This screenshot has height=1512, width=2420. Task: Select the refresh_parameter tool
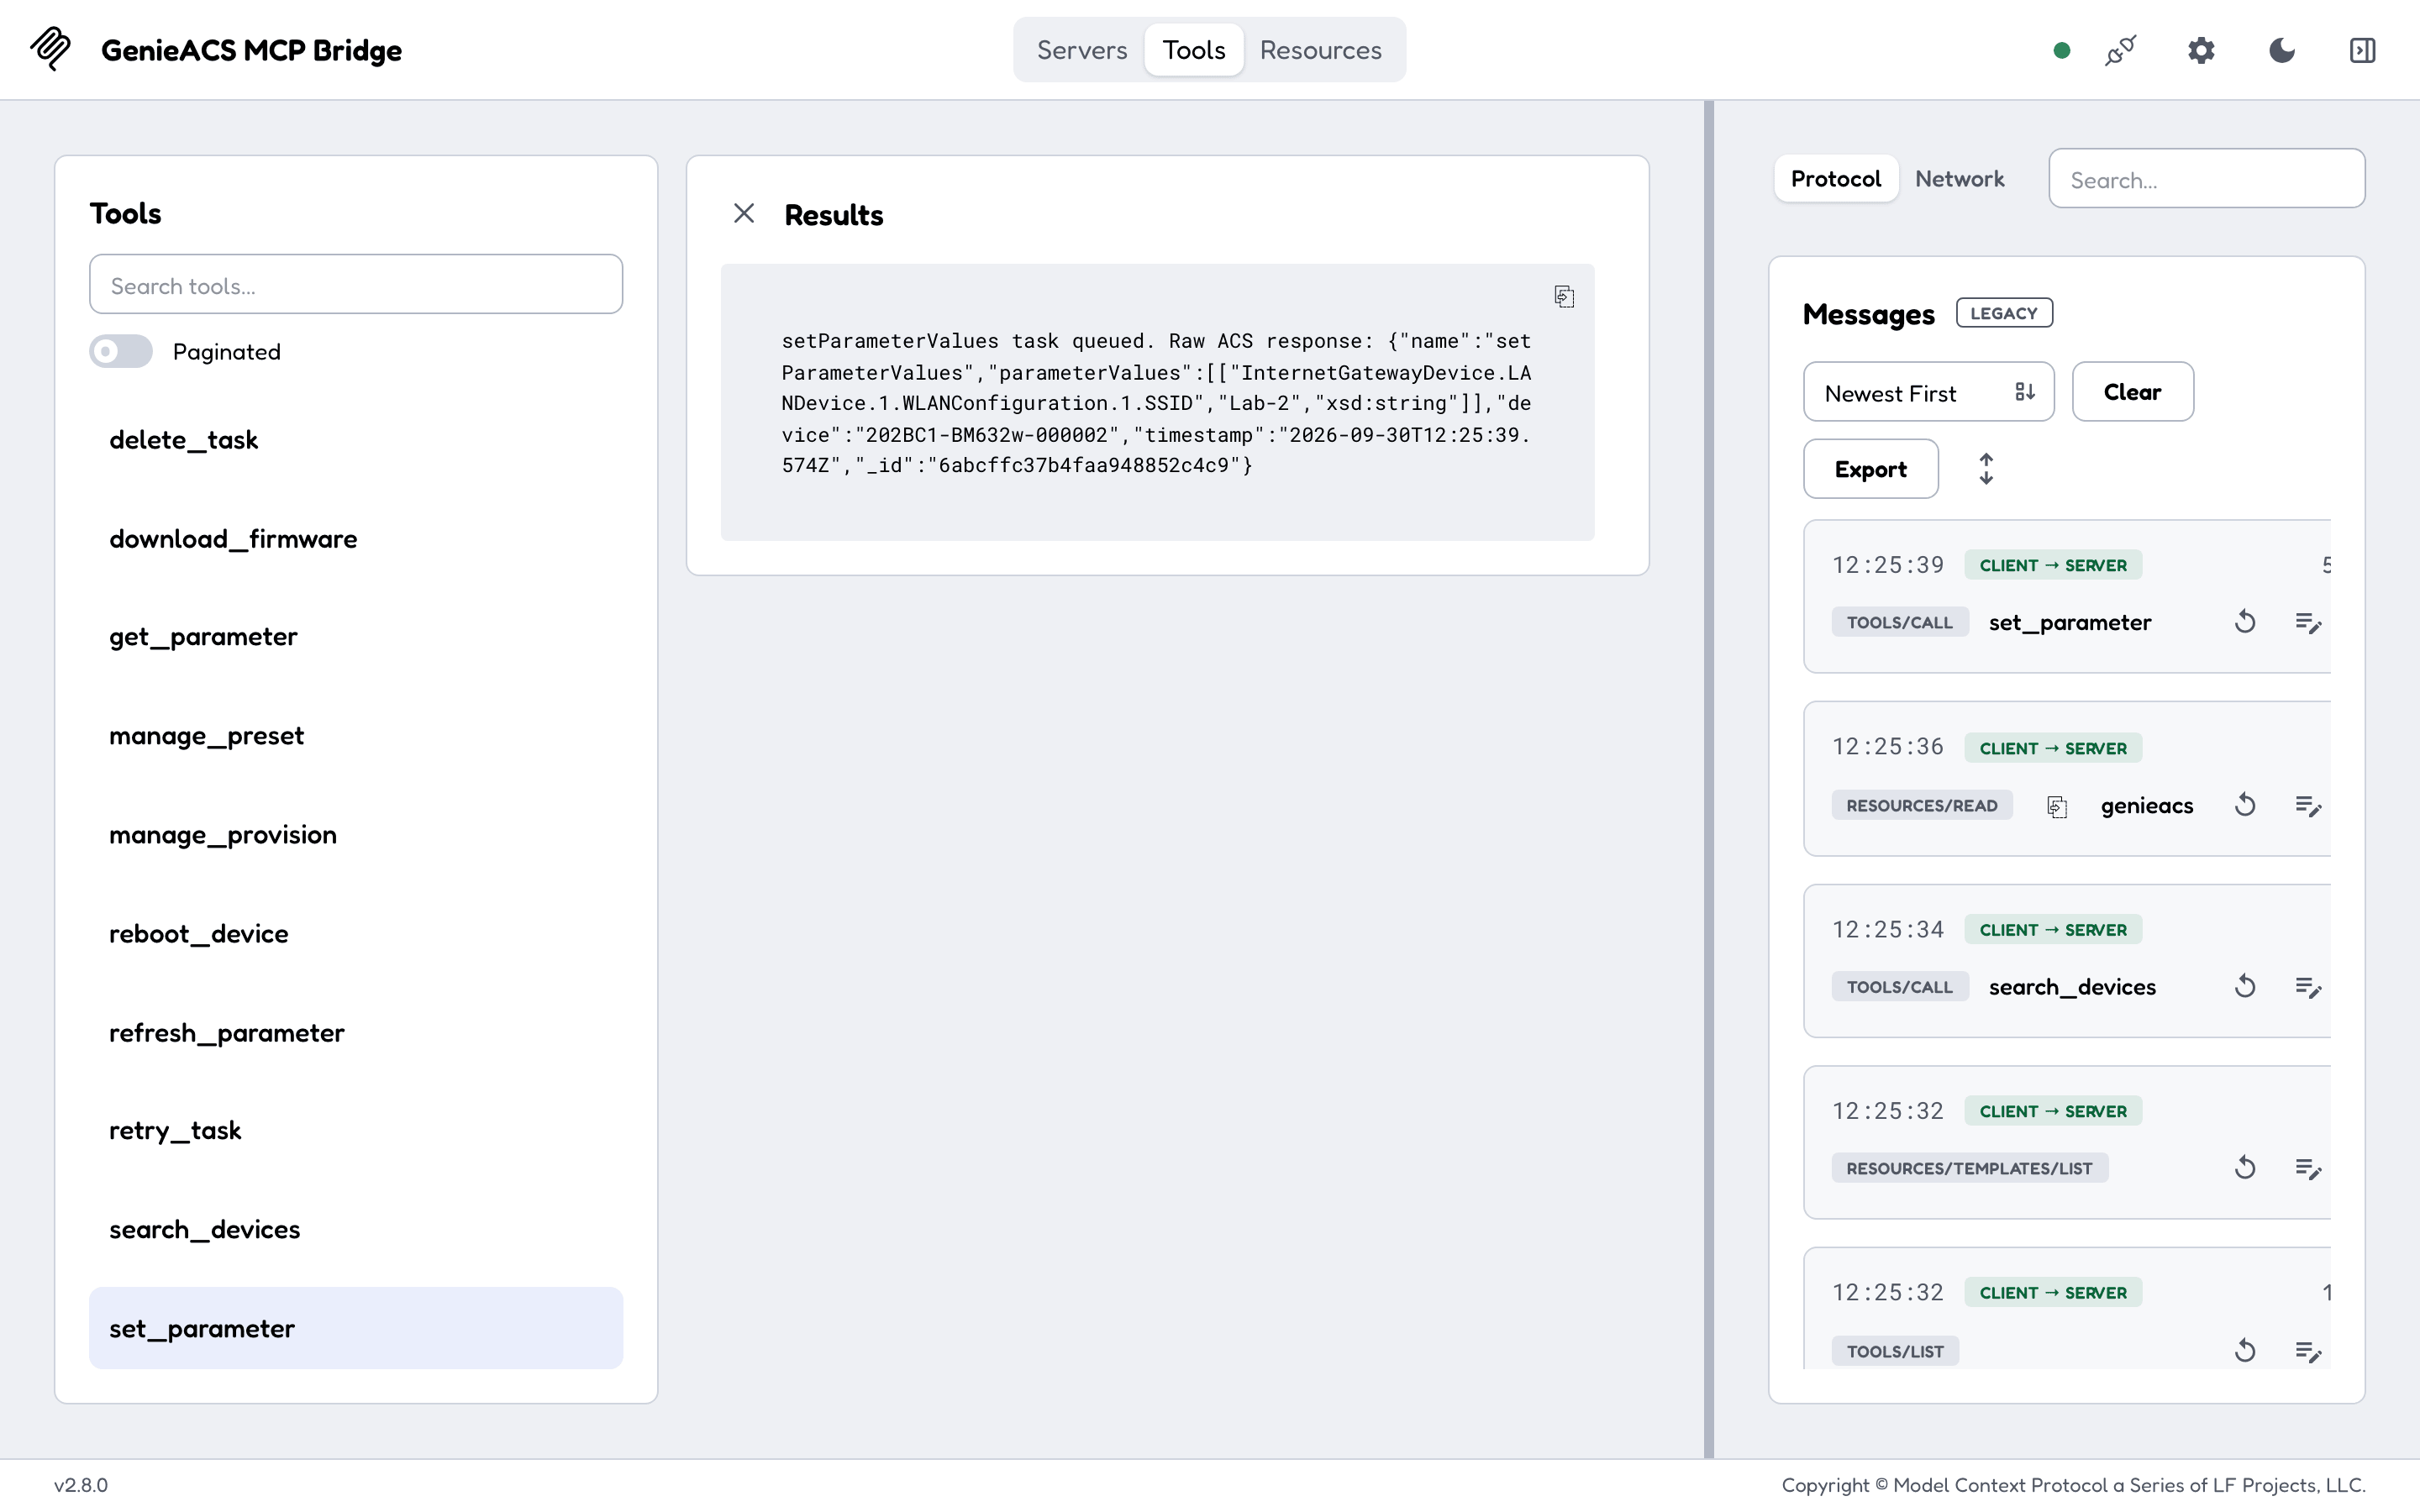coord(356,1033)
